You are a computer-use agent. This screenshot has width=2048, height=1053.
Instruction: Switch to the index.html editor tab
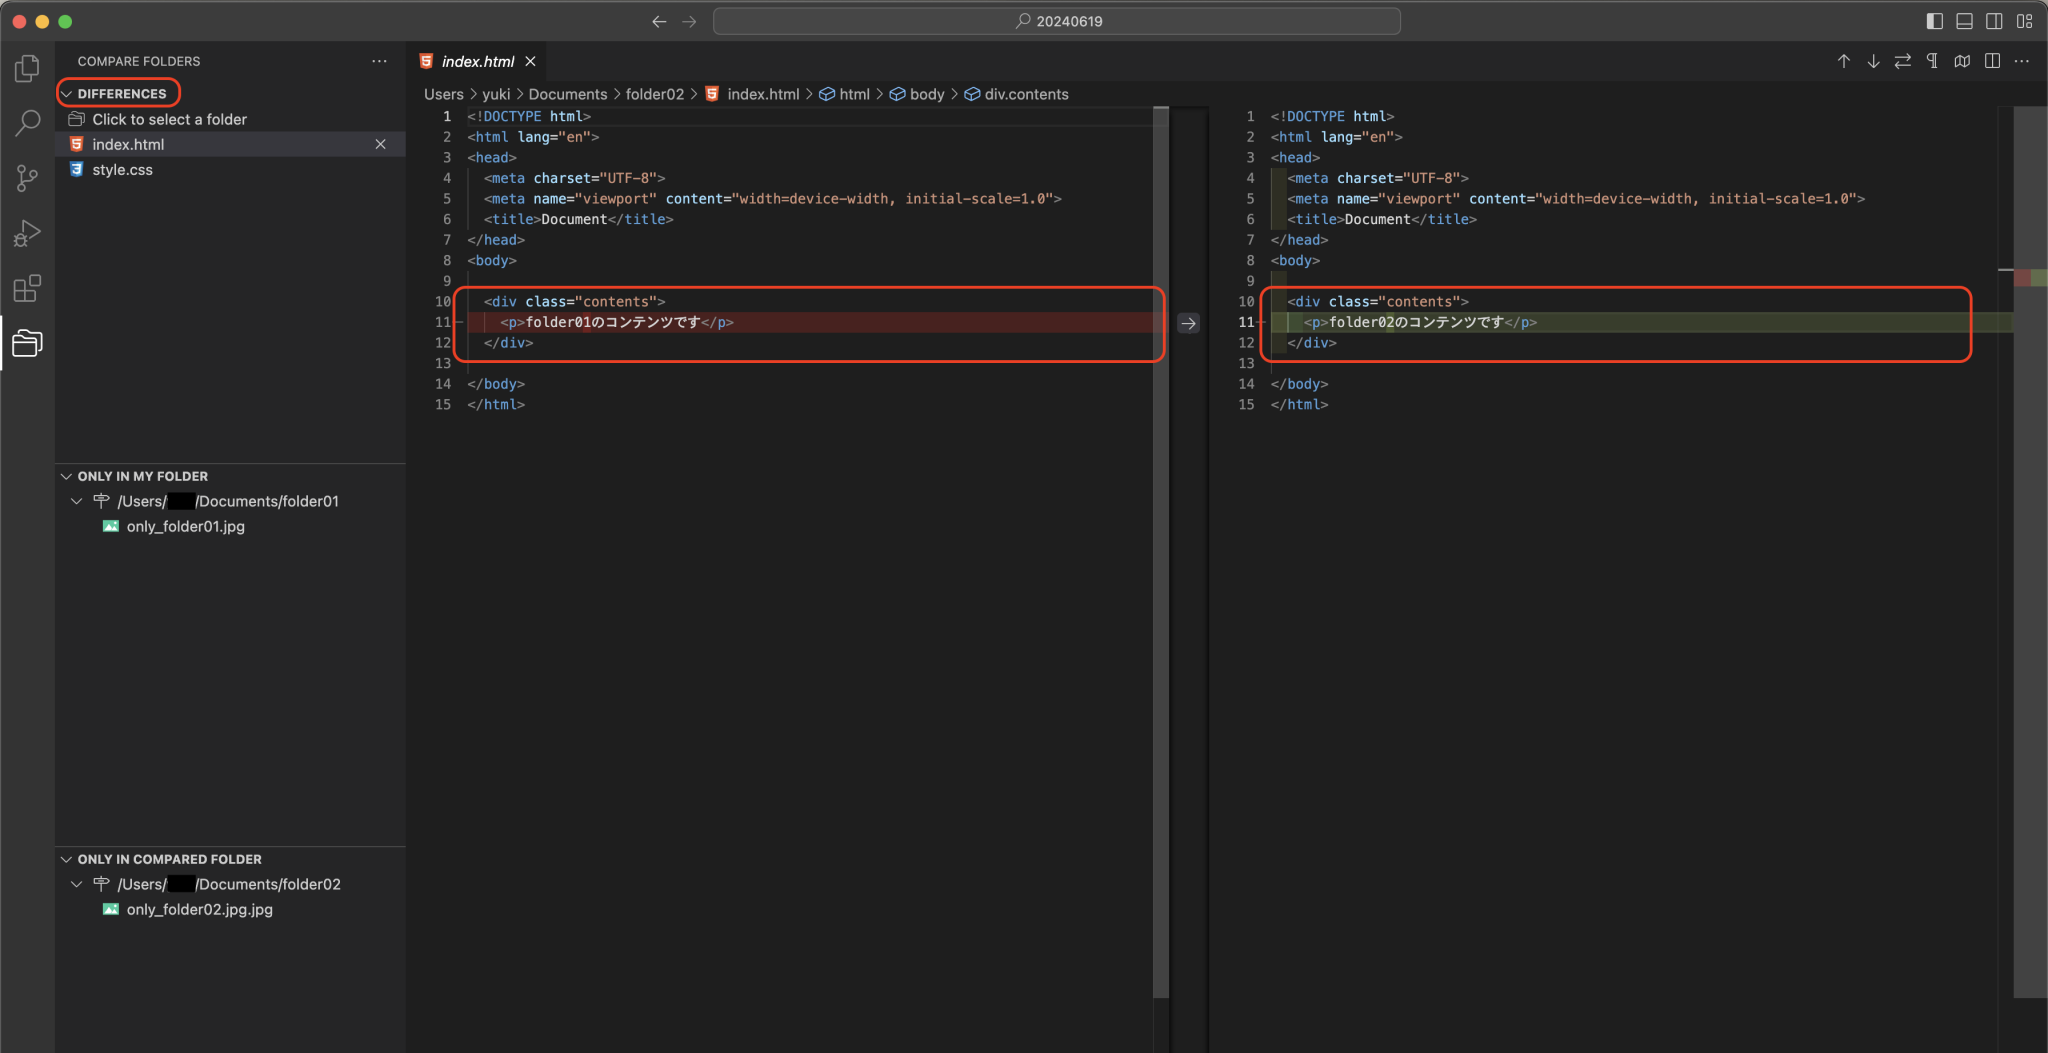[476, 61]
